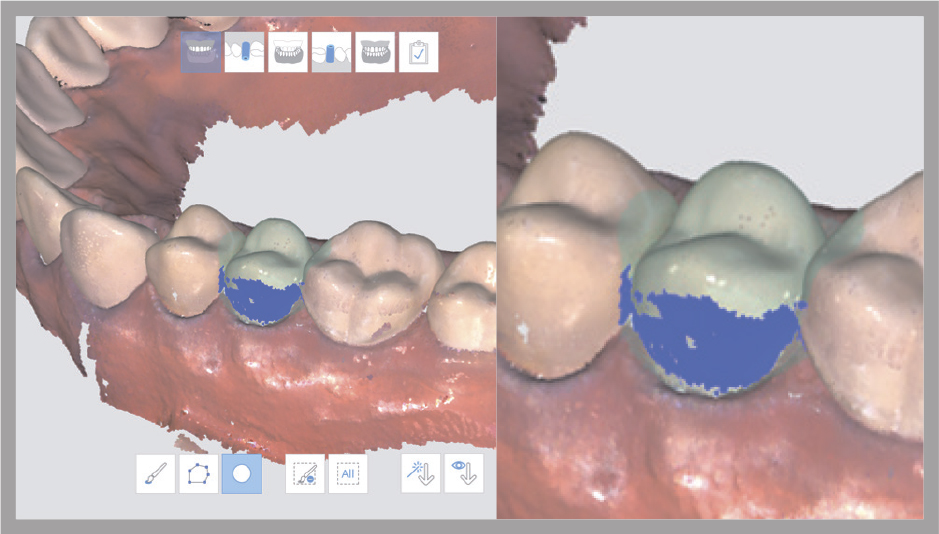The image size is (939, 534).
Task: Click the clipboard checkmark completion icon
Action: click(418, 52)
